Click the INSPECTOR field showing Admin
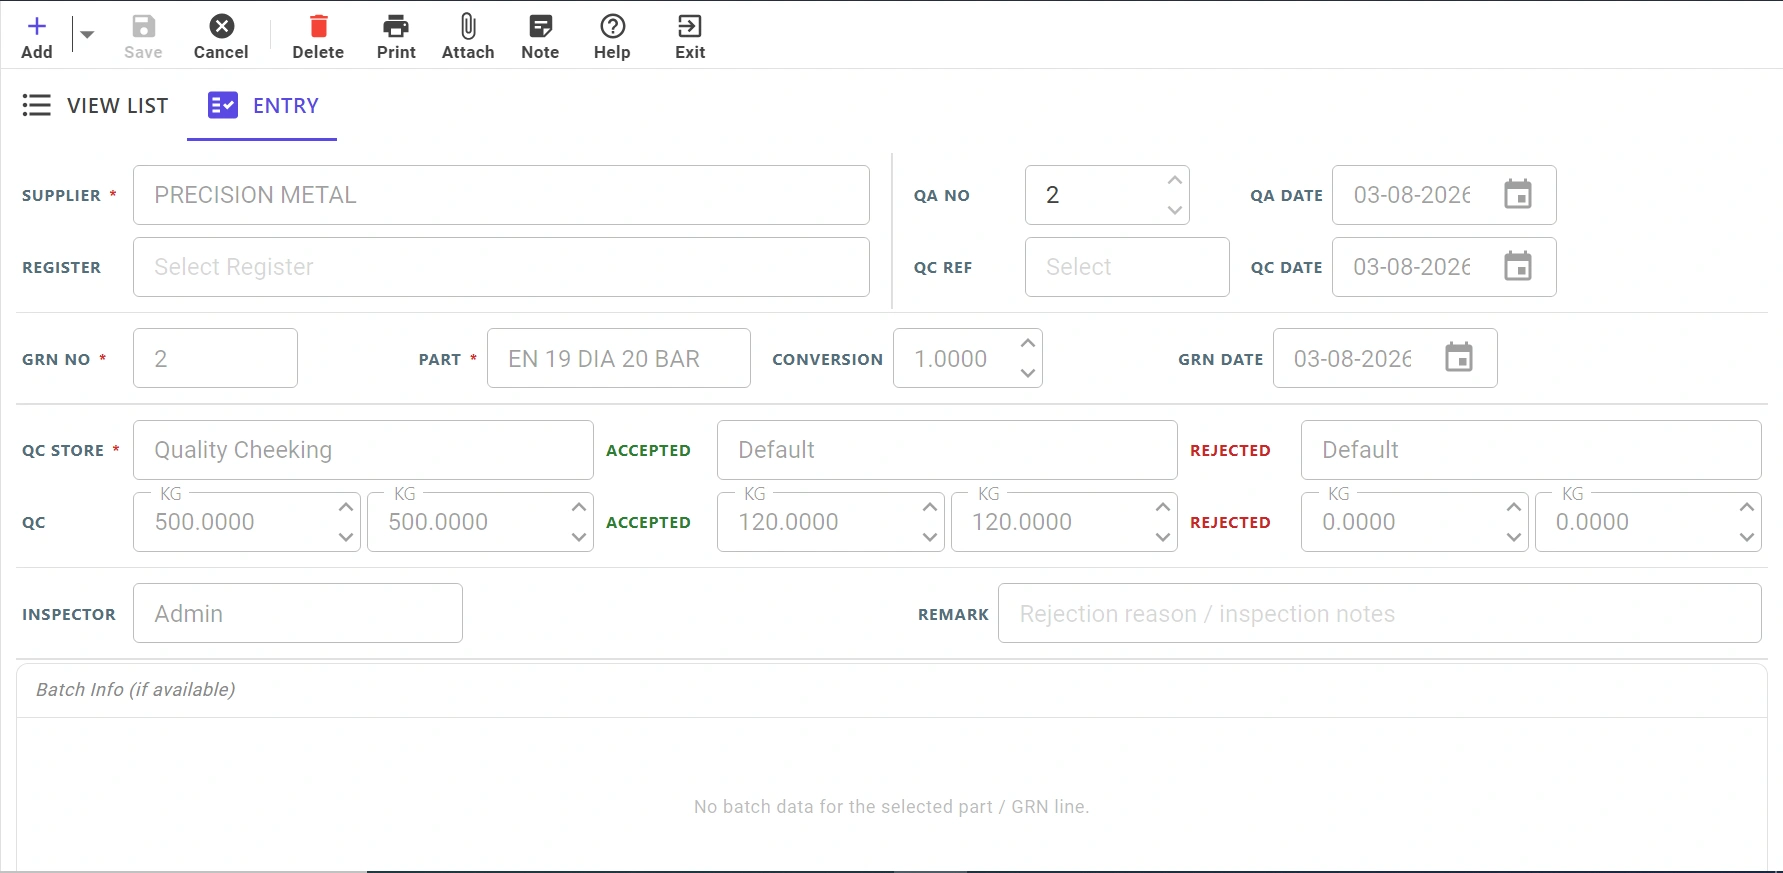Screen dimensions: 1783x873 pyautogui.click(x=298, y=613)
